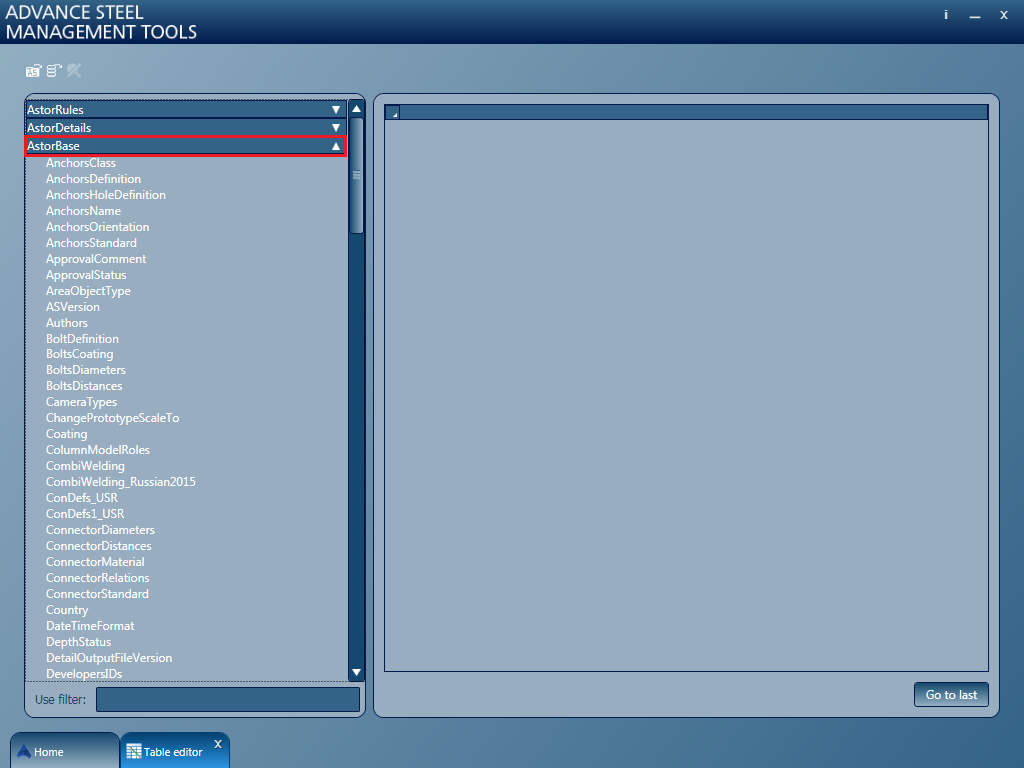
Task: Open the BoltsDistances table
Action: 84,386
